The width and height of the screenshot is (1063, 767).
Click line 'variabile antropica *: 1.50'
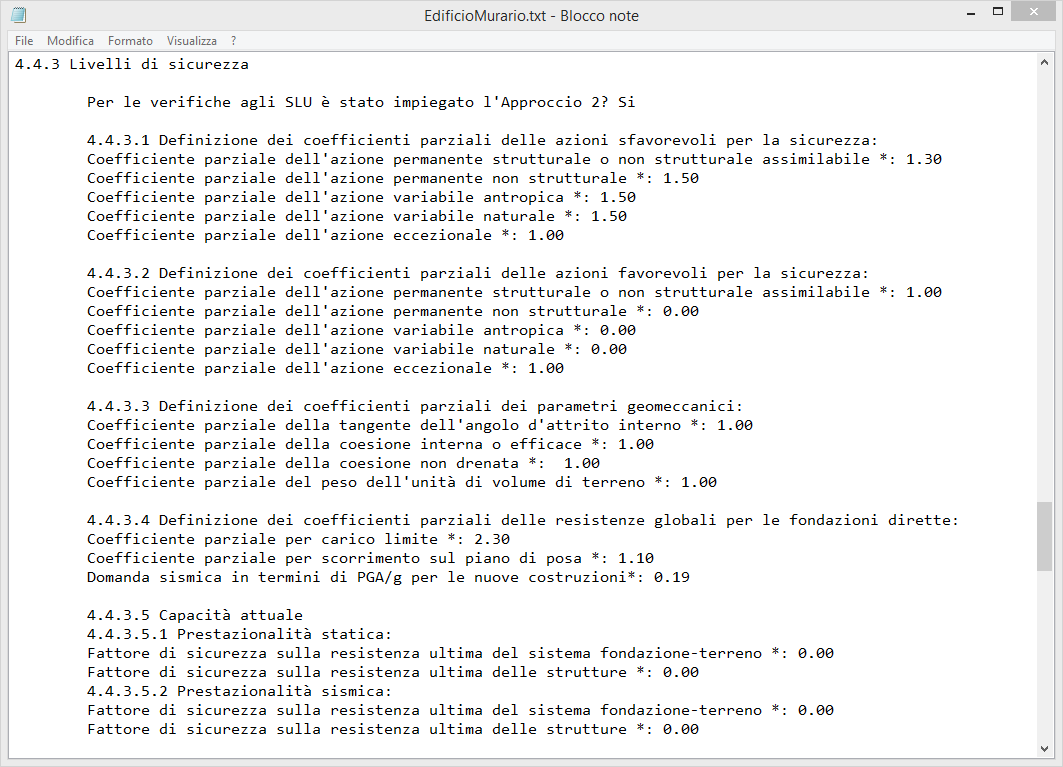point(361,197)
